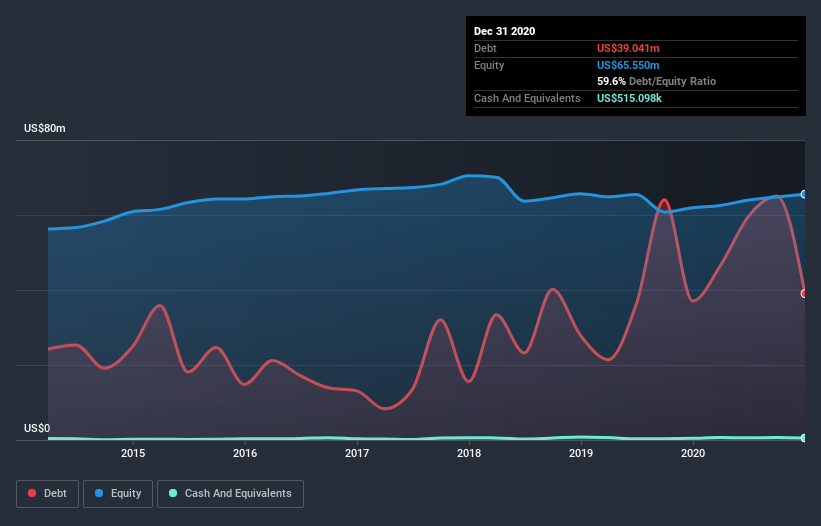Toggle the Equity legend button
The image size is (821, 526).
(118, 494)
